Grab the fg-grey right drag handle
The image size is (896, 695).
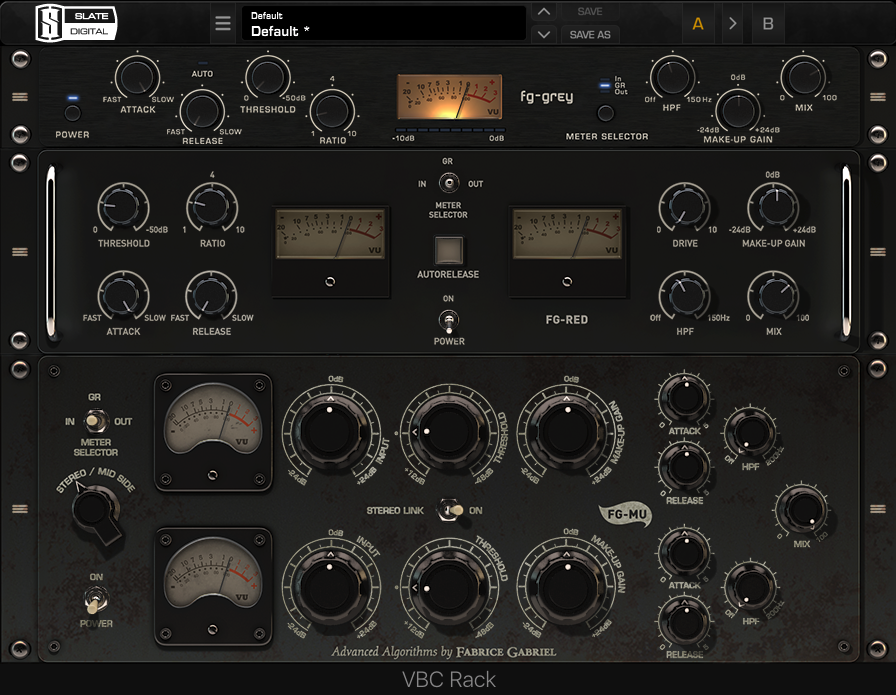pyautogui.click(x=878, y=97)
